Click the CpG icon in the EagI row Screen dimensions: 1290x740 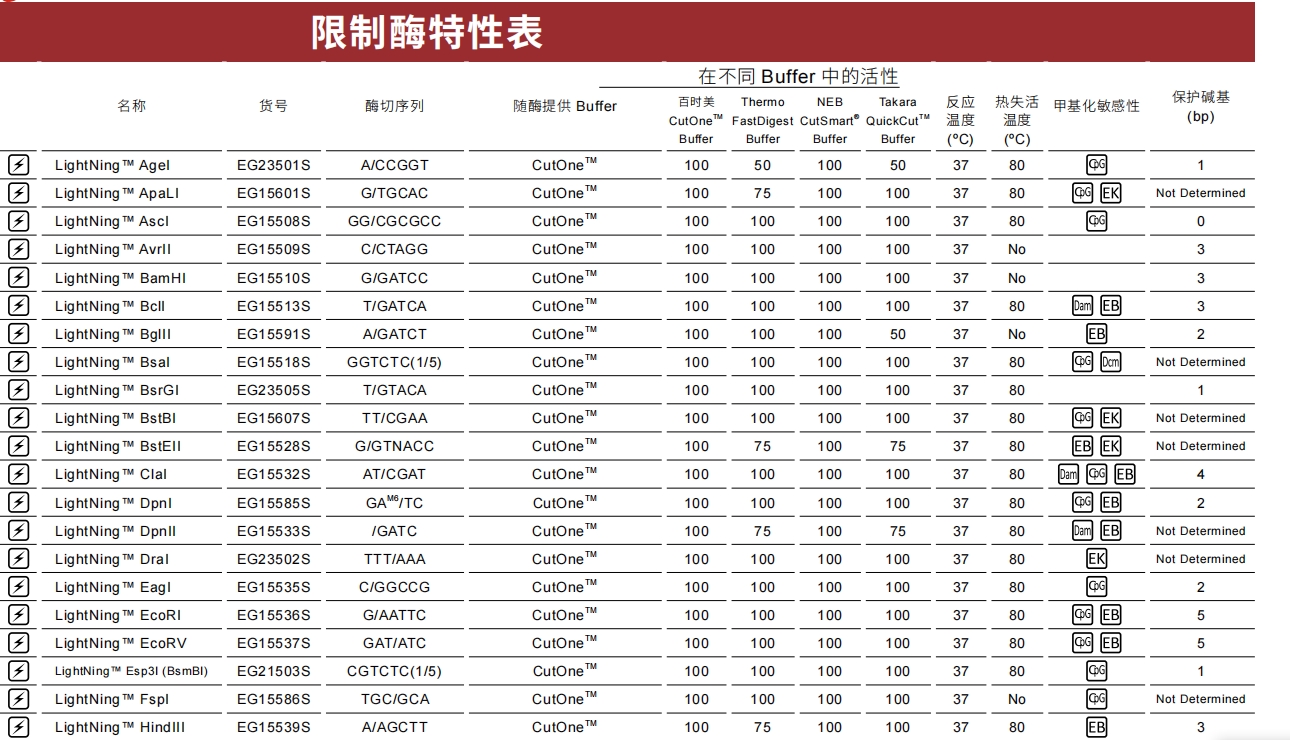tap(1097, 587)
